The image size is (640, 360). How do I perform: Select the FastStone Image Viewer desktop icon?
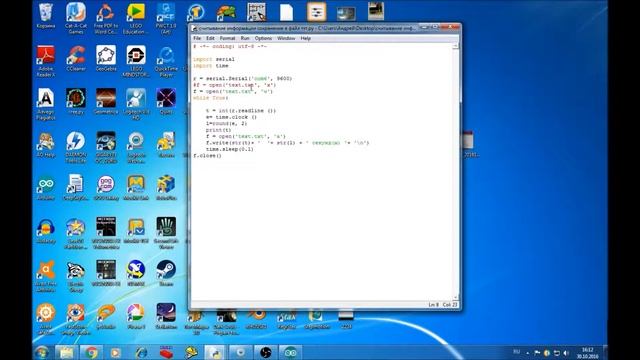pyautogui.click(x=76, y=319)
